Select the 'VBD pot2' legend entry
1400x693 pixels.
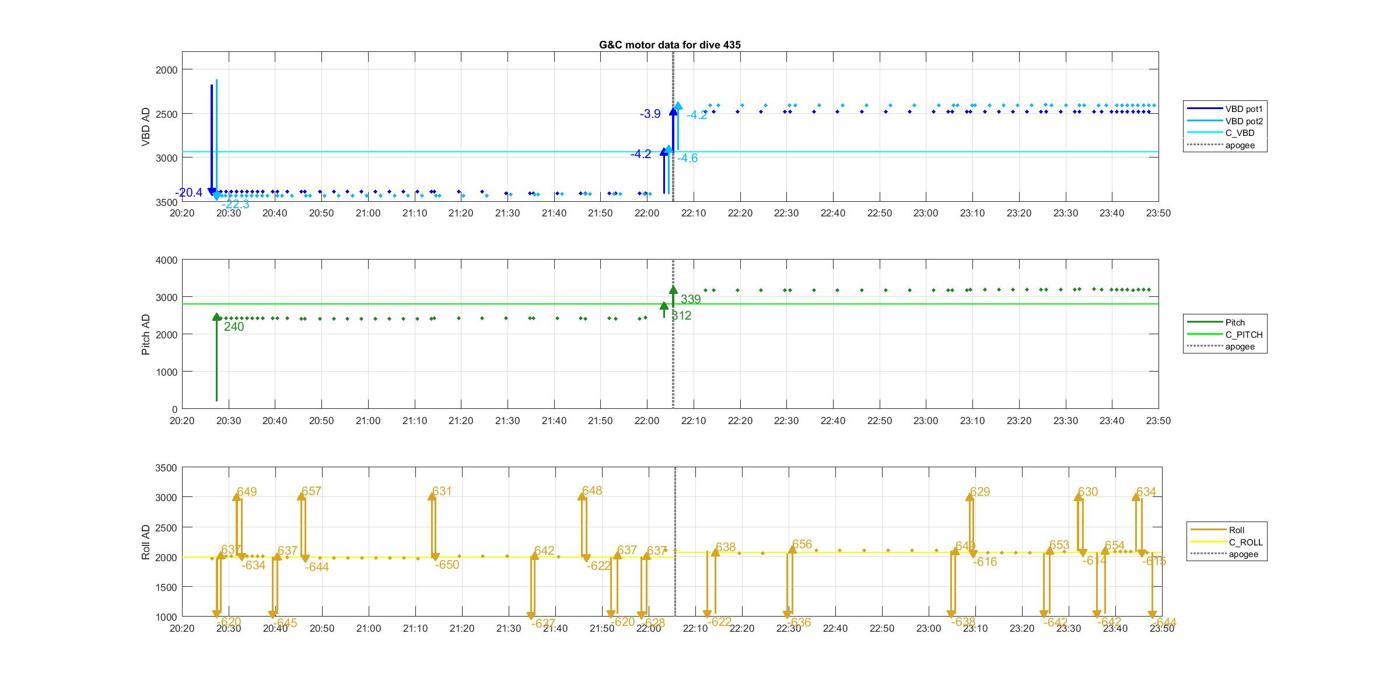pos(1245,121)
